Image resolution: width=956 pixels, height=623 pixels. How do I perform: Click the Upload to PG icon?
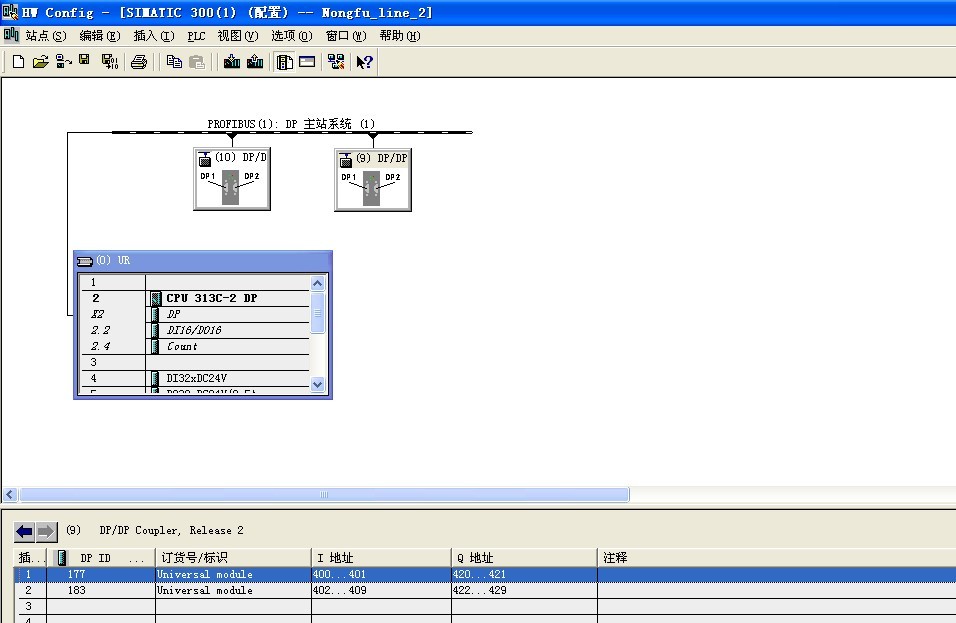pyautogui.click(x=255, y=62)
